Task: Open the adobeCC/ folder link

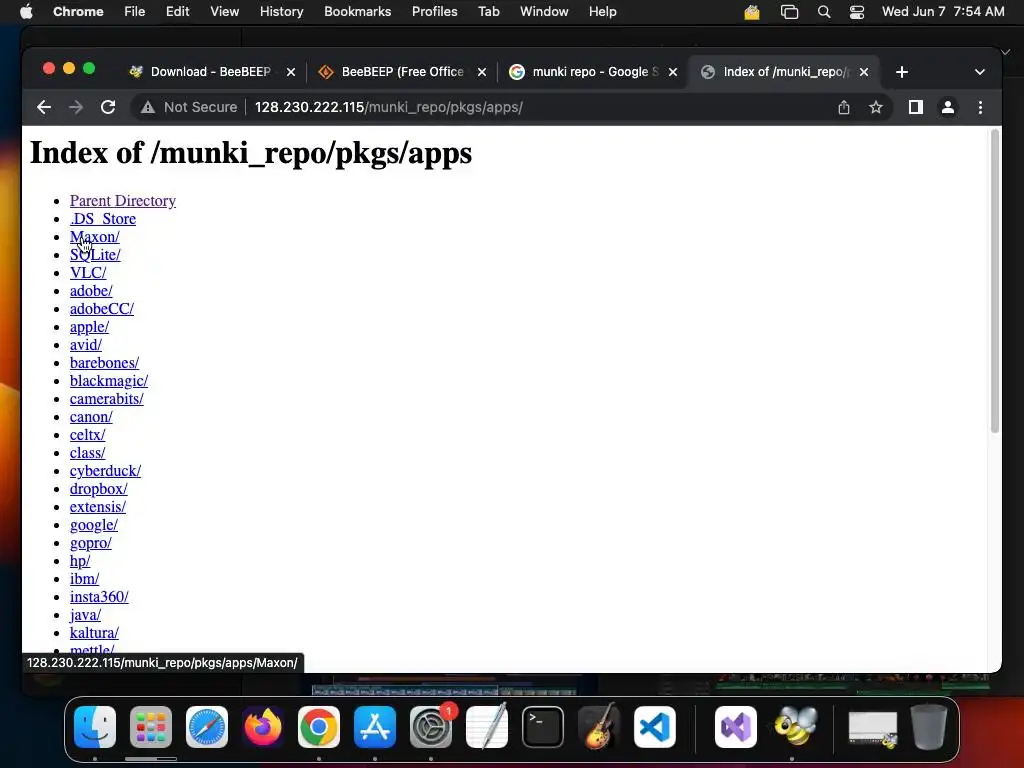Action: point(102,308)
